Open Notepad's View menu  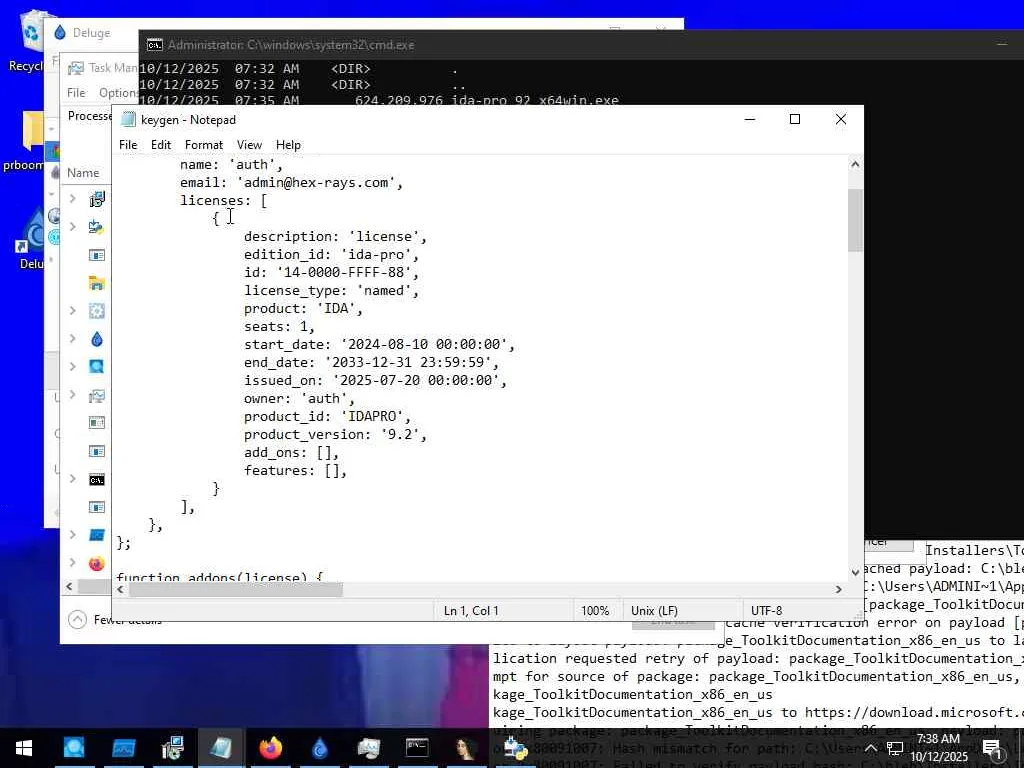249,145
